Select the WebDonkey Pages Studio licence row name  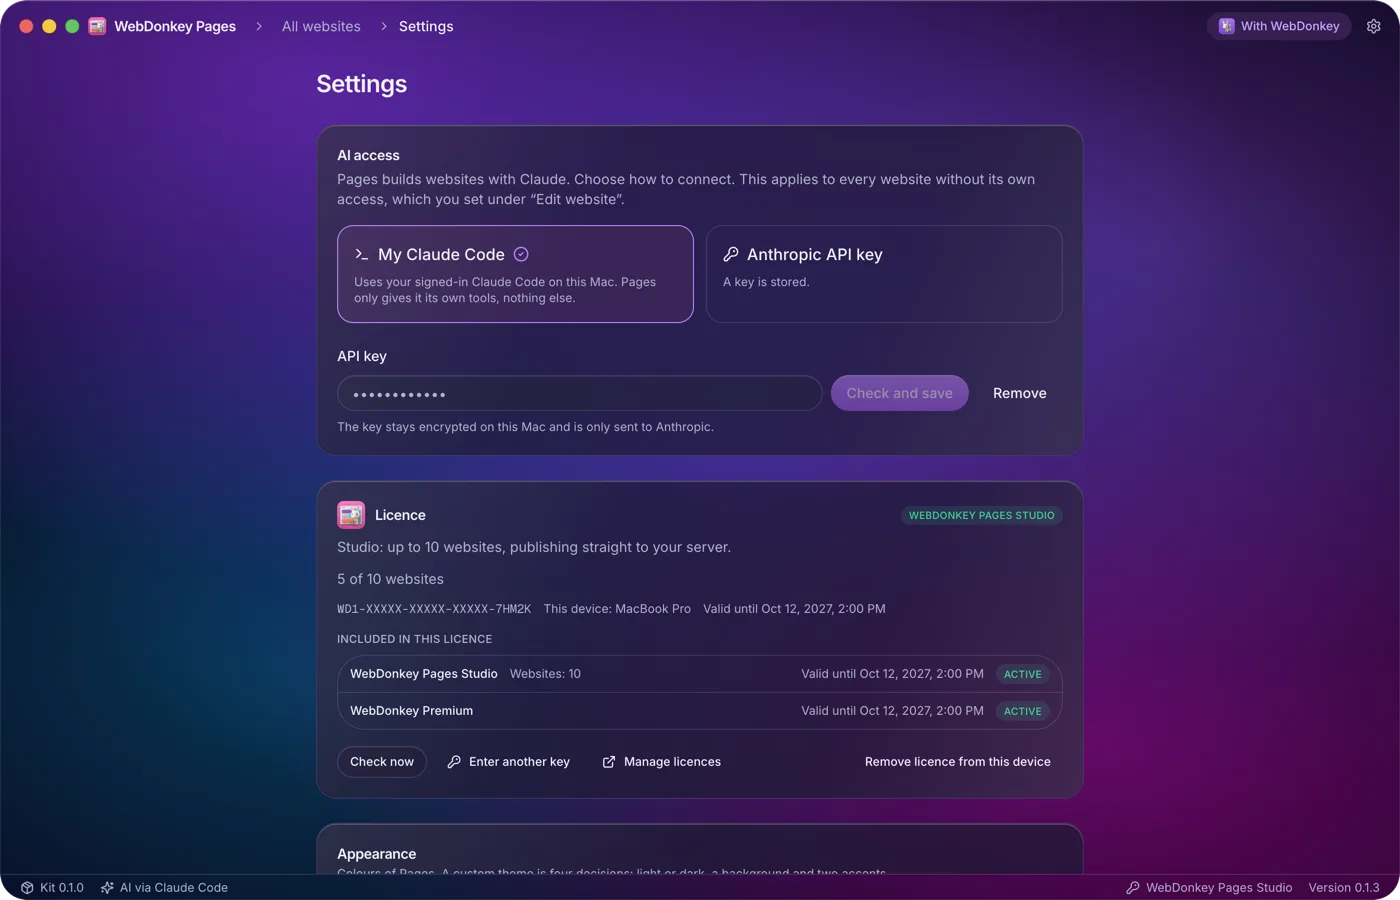[x=424, y=674]
